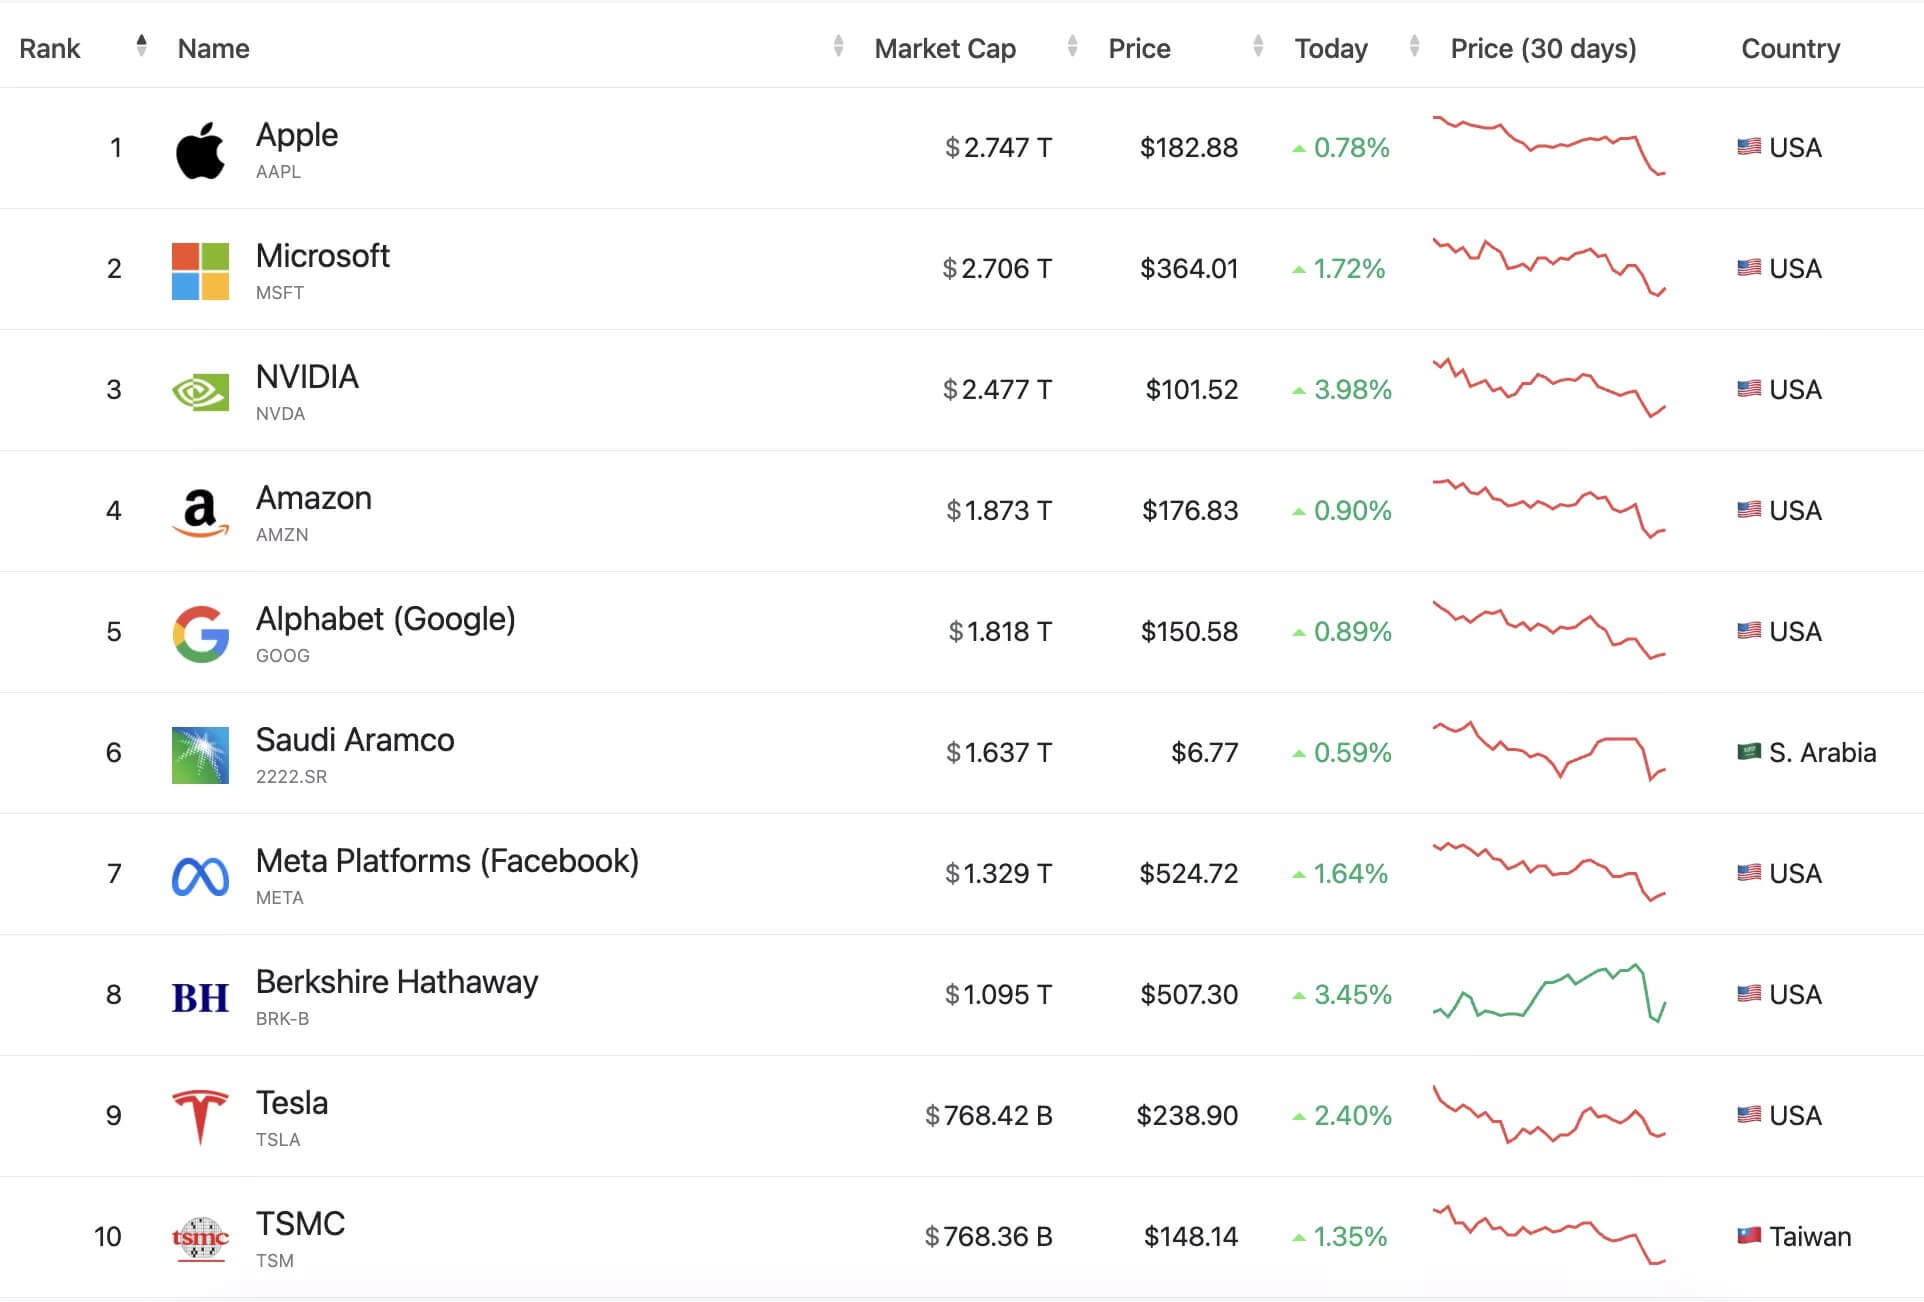
Task: Click green up arrow beside 3.45%
Action: [x=1299, y=995]
